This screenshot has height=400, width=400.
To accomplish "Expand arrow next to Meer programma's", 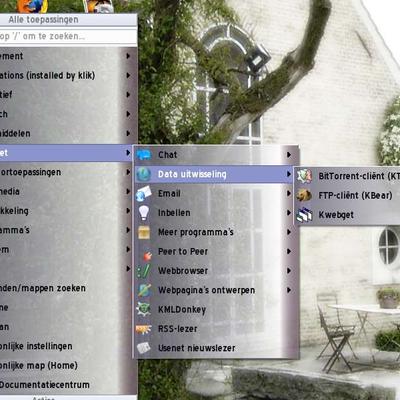I will [289, 232].
